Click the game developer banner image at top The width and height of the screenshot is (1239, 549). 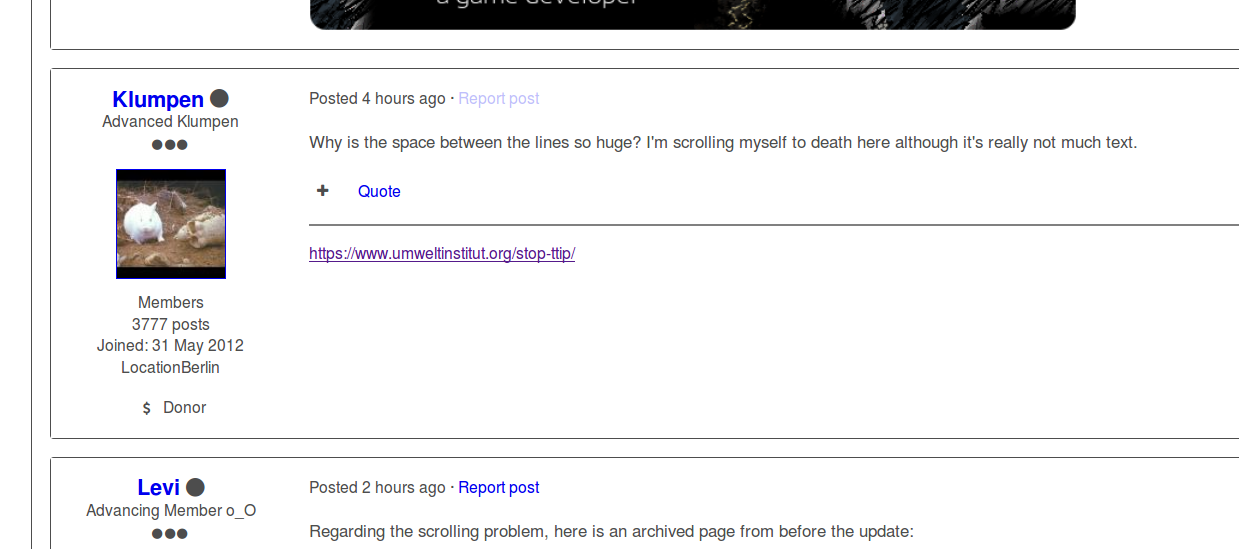pos(692,14)
